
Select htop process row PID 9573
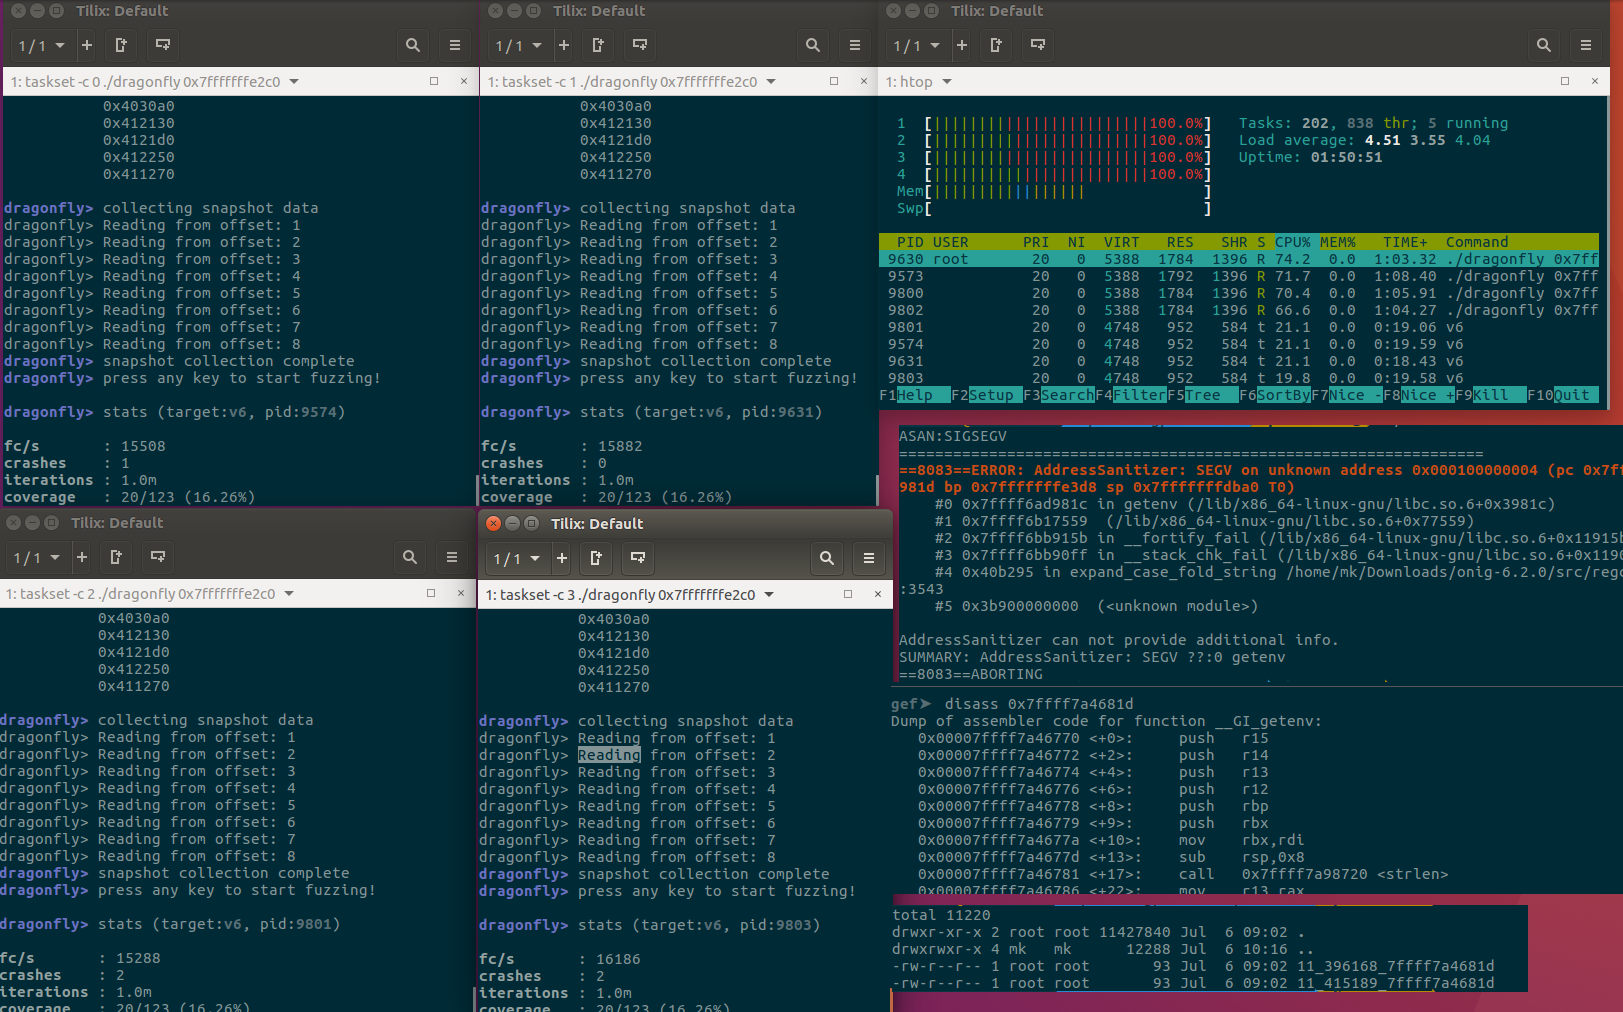(x=1239, y=276)
